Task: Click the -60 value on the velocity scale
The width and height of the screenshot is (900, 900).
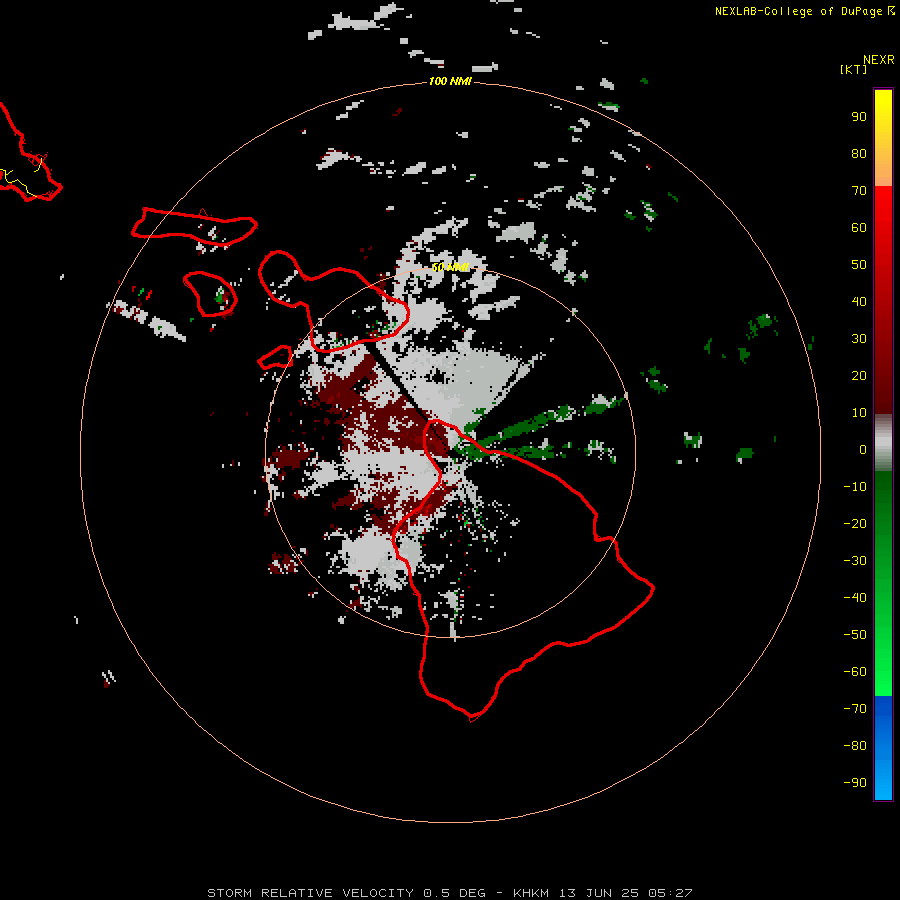Action: coord(855,672)
